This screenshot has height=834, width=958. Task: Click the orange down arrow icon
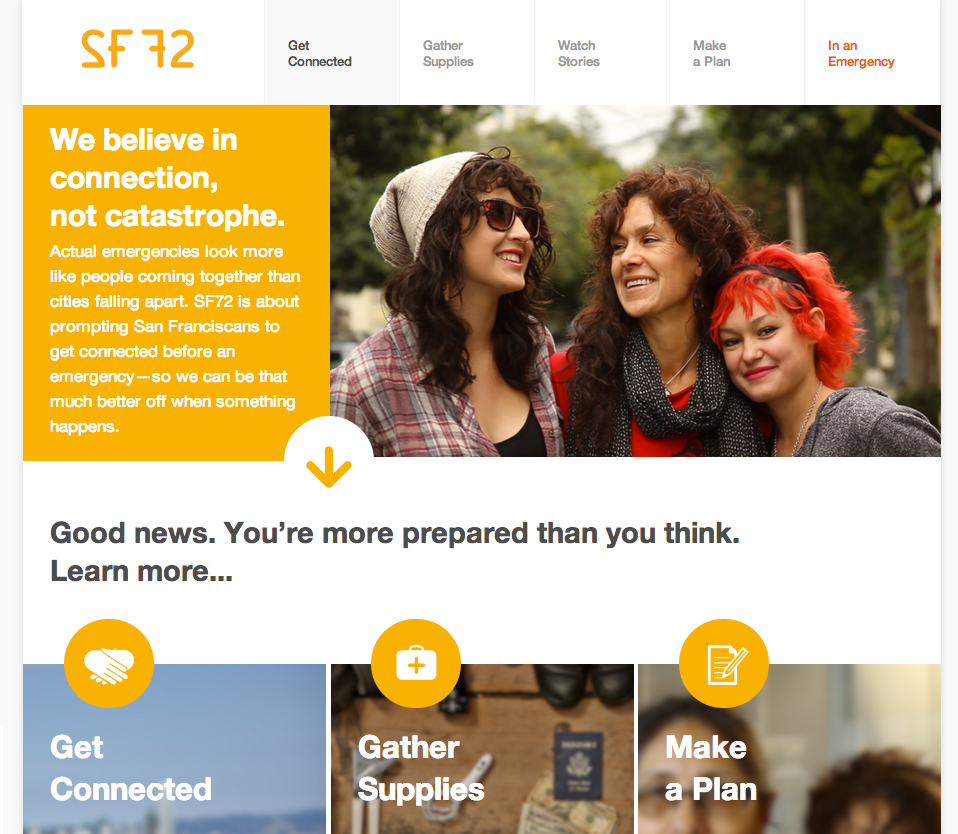click(x=329, y=467)
